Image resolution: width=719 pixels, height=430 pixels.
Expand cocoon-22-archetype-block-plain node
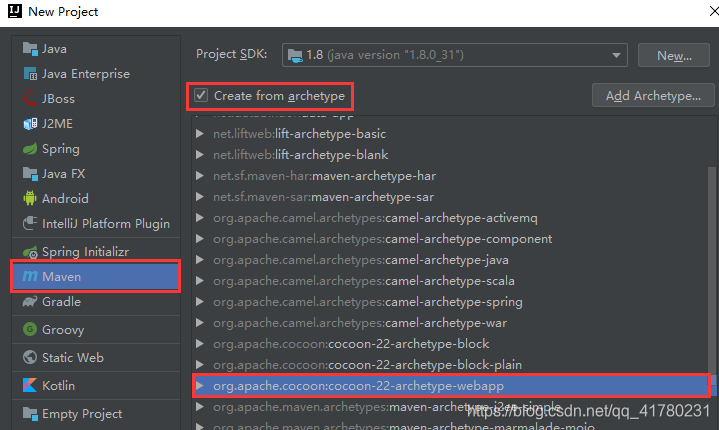(x=199, y=365)
